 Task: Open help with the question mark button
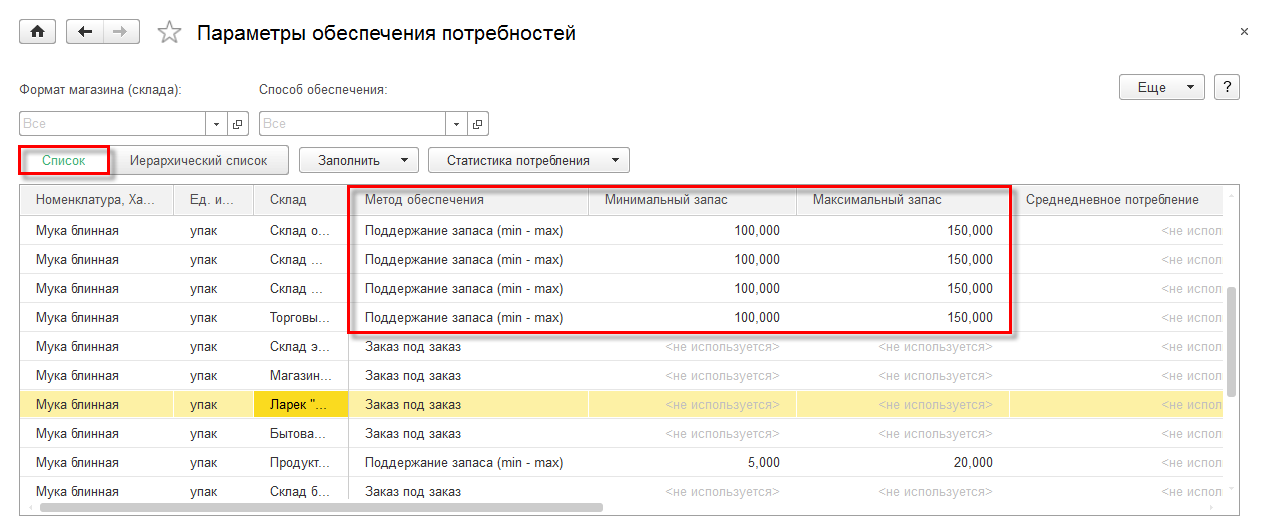click(x=1227, y=87)
